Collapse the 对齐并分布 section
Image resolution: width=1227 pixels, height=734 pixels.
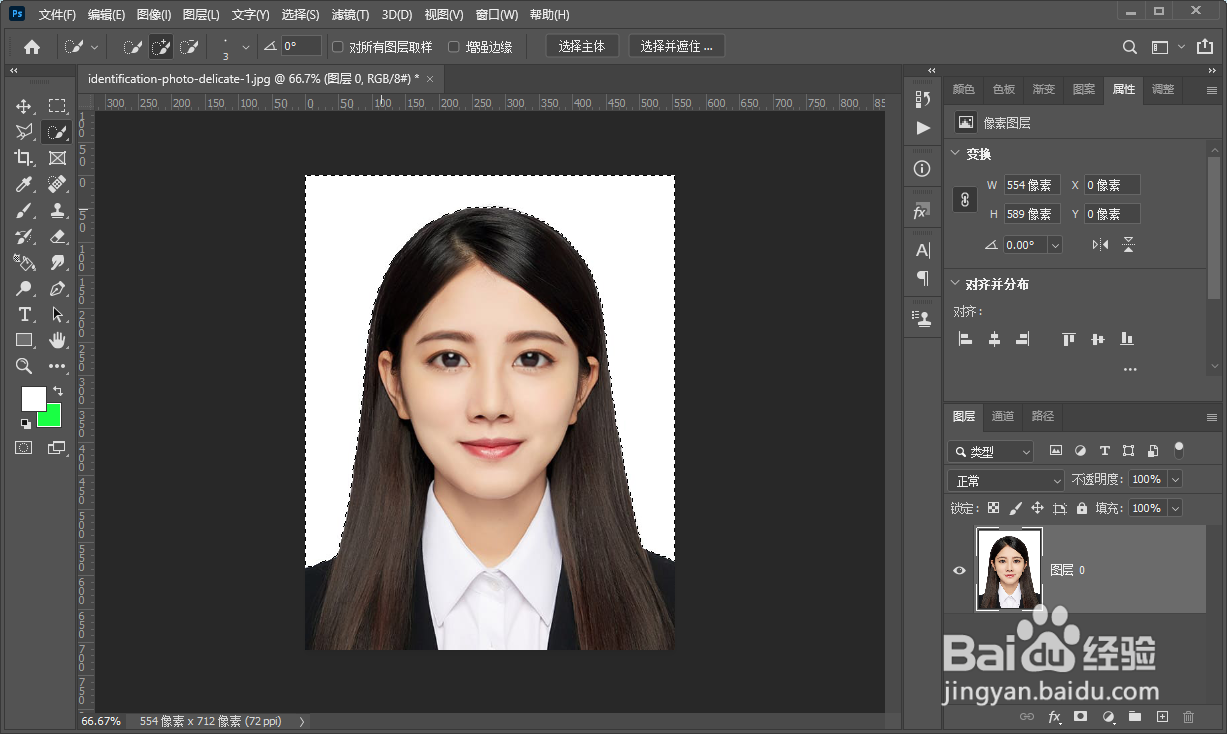click(954, 284)
